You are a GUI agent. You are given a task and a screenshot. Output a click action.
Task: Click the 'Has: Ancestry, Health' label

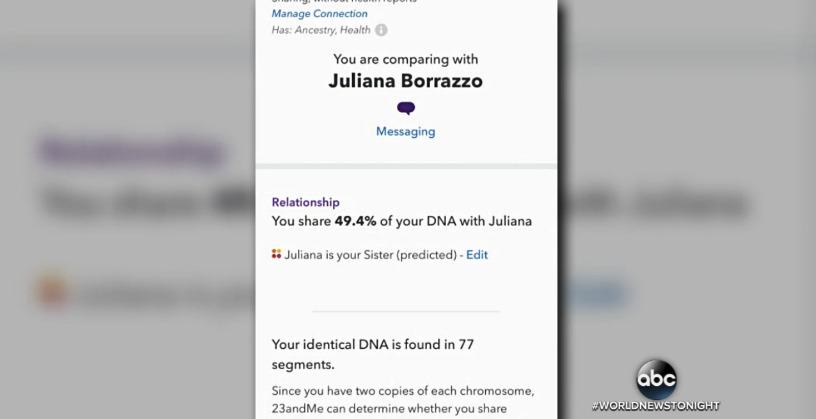coord(321,30)
